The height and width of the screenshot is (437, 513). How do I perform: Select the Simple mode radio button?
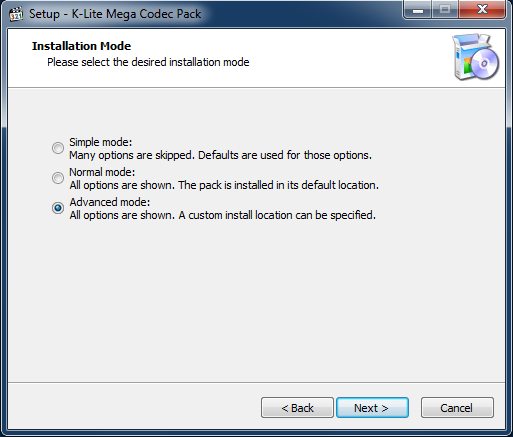pyautogui.click(x=58, y=148)
